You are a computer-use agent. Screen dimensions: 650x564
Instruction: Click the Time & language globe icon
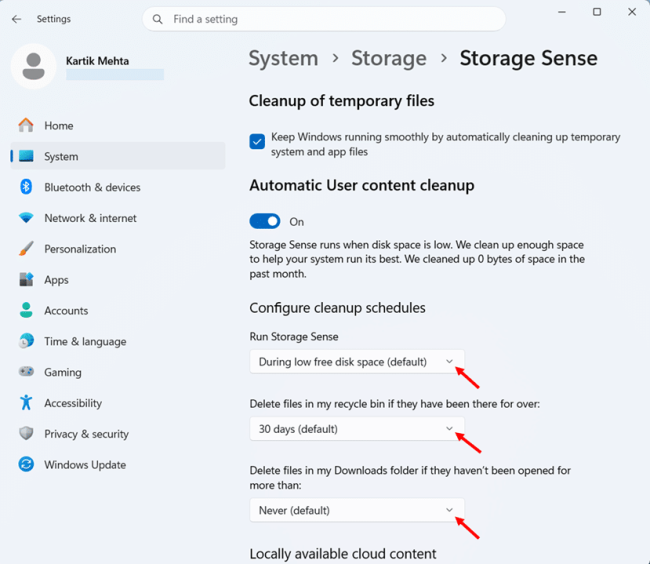[x=26, y=341]
